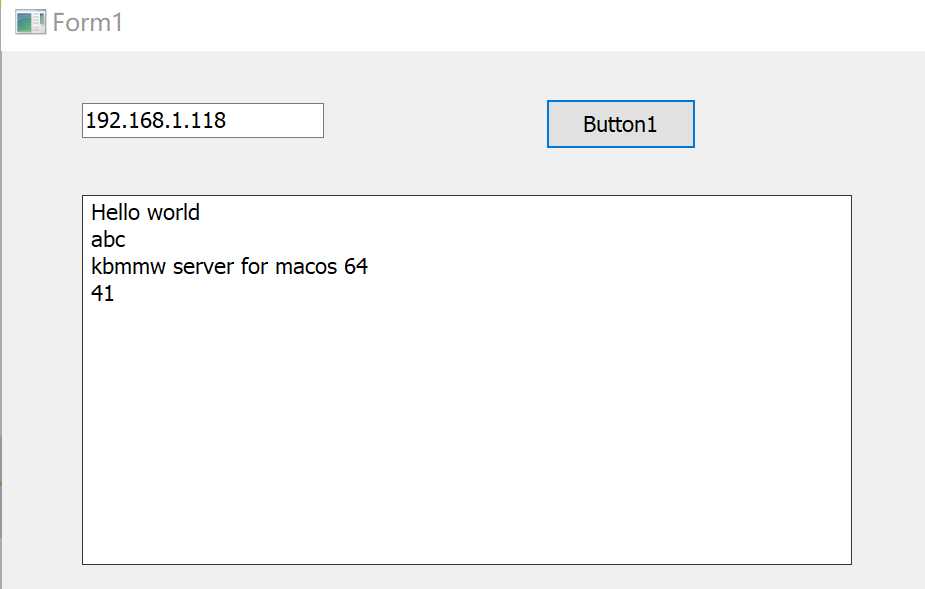Click the "118" part of the IP address
The width and height of the screenshot is (925, 589).
[x=208, y=121]
